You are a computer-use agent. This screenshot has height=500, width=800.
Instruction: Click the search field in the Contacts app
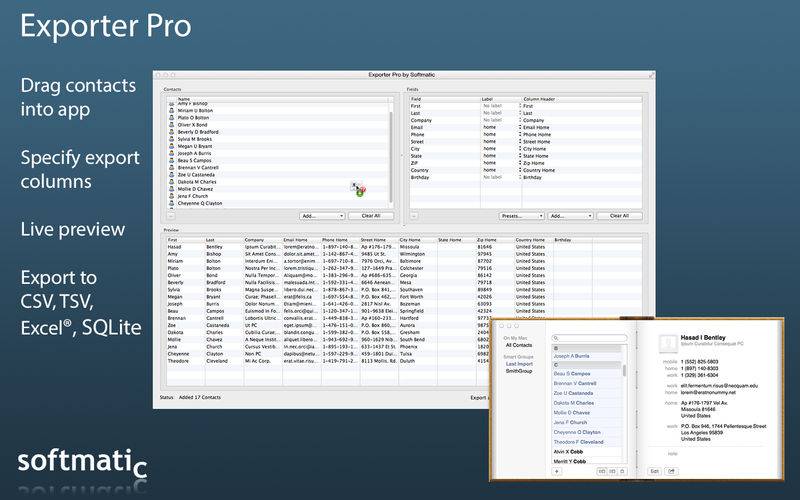[x=589, y=338]
